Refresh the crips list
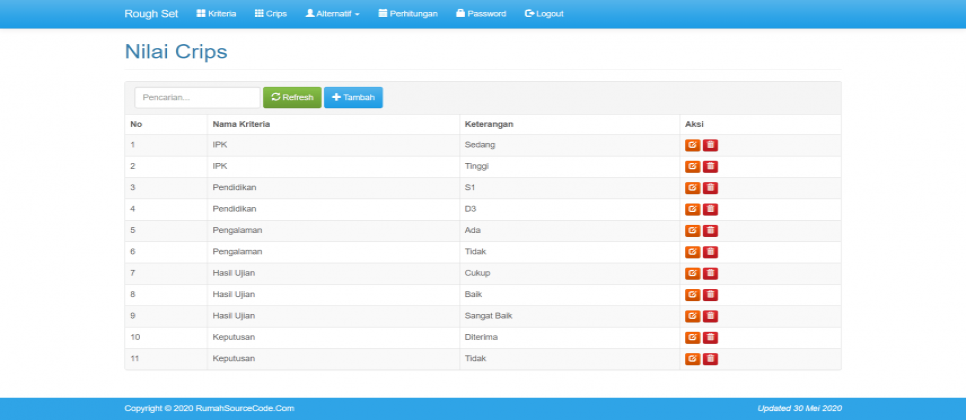Viewport: 966px width, 420px height. (292, 97)
